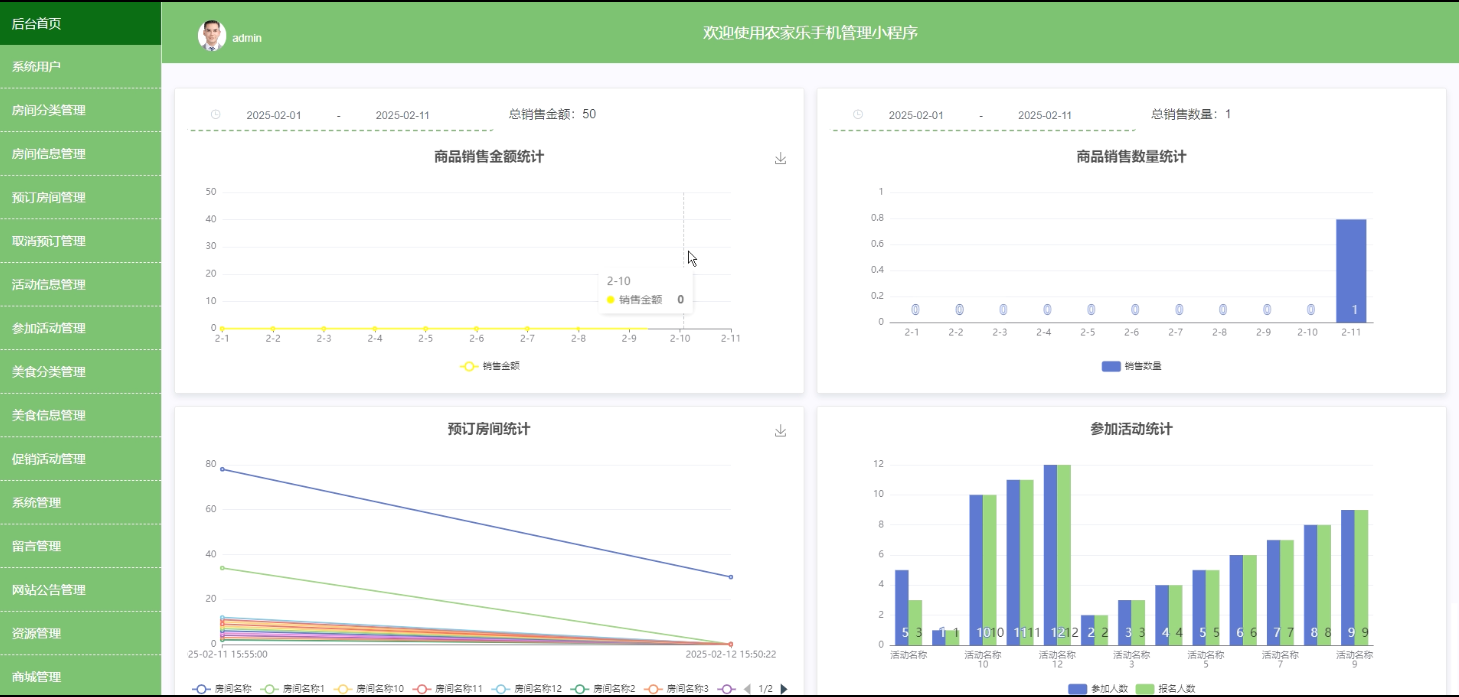Click the clock icon in sales amount date picker
The image size is (1459, 697).
(x=215, y=114)
